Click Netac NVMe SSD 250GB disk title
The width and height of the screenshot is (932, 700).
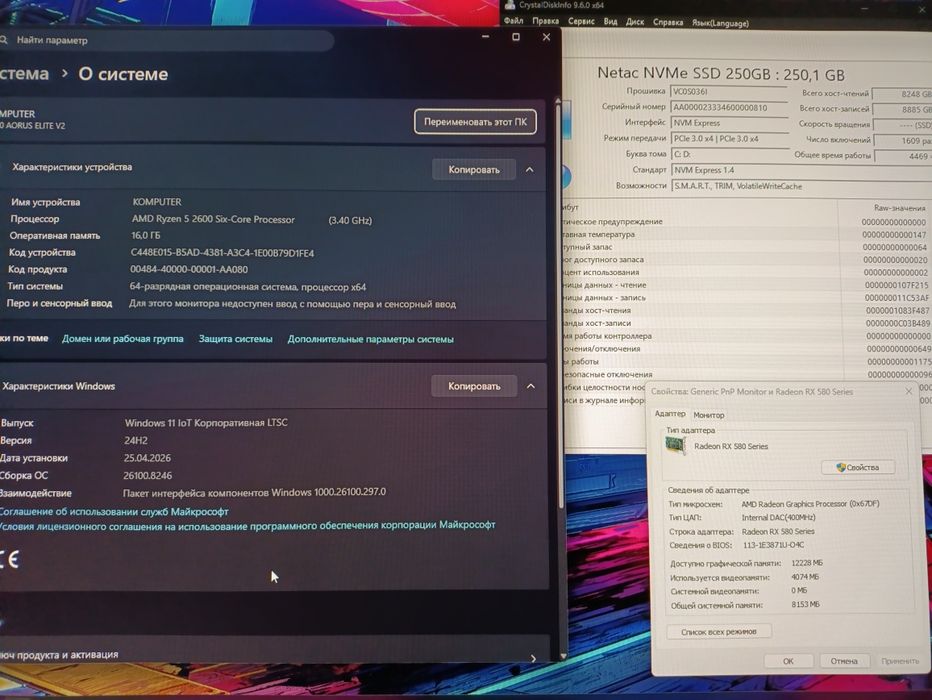coord(720,74)
